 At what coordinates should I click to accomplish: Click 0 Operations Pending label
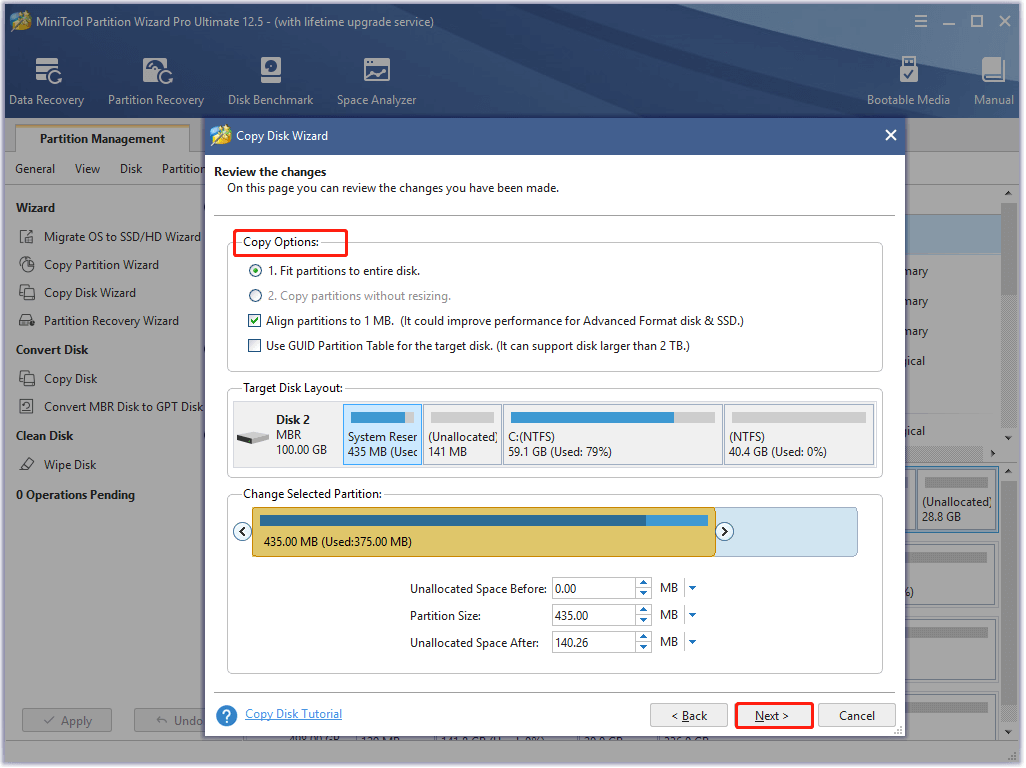75,495
